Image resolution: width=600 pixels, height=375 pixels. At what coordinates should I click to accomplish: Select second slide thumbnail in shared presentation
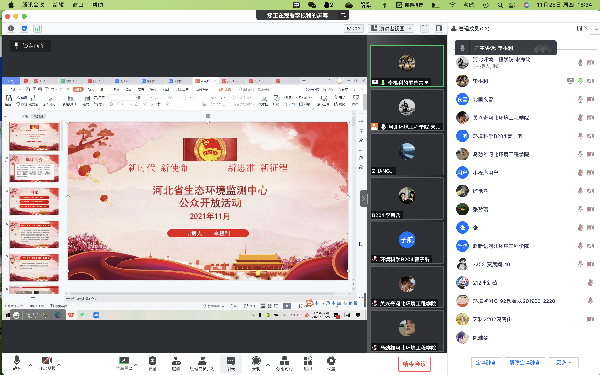[34, 168]
